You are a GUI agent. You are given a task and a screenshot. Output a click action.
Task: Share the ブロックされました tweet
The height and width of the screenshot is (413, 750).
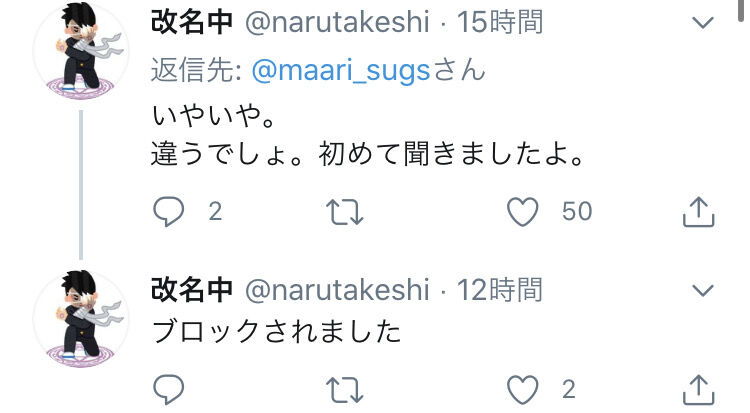697,389
